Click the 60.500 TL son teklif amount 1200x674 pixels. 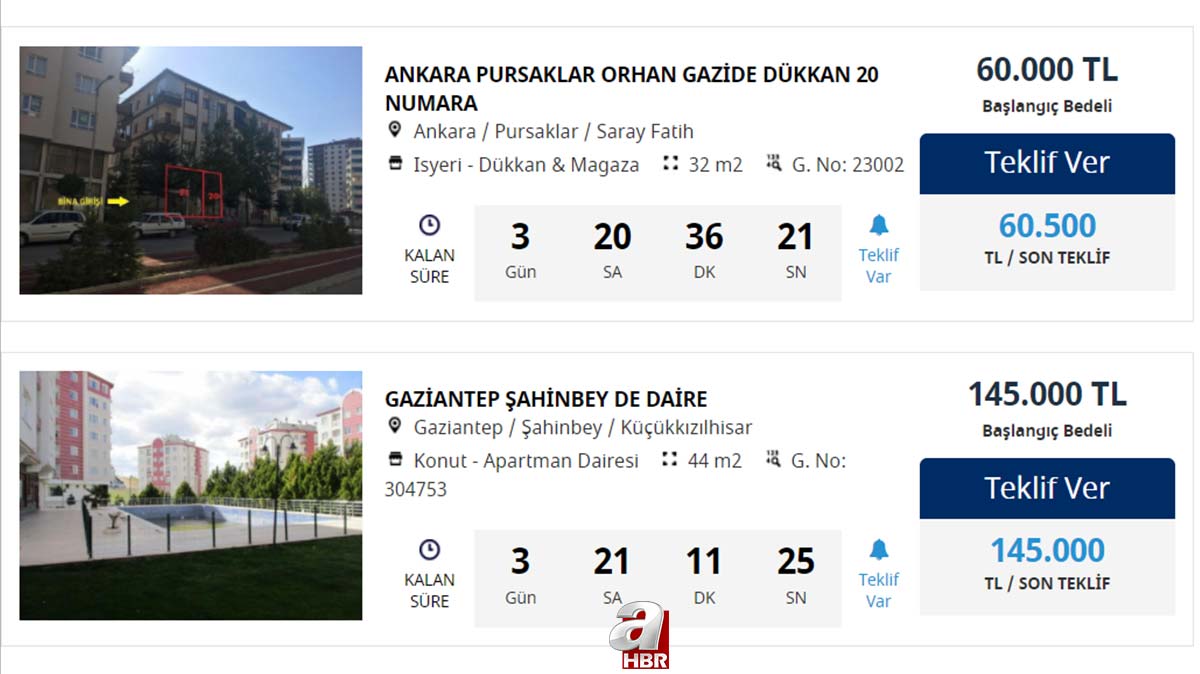click(1047, 226)
